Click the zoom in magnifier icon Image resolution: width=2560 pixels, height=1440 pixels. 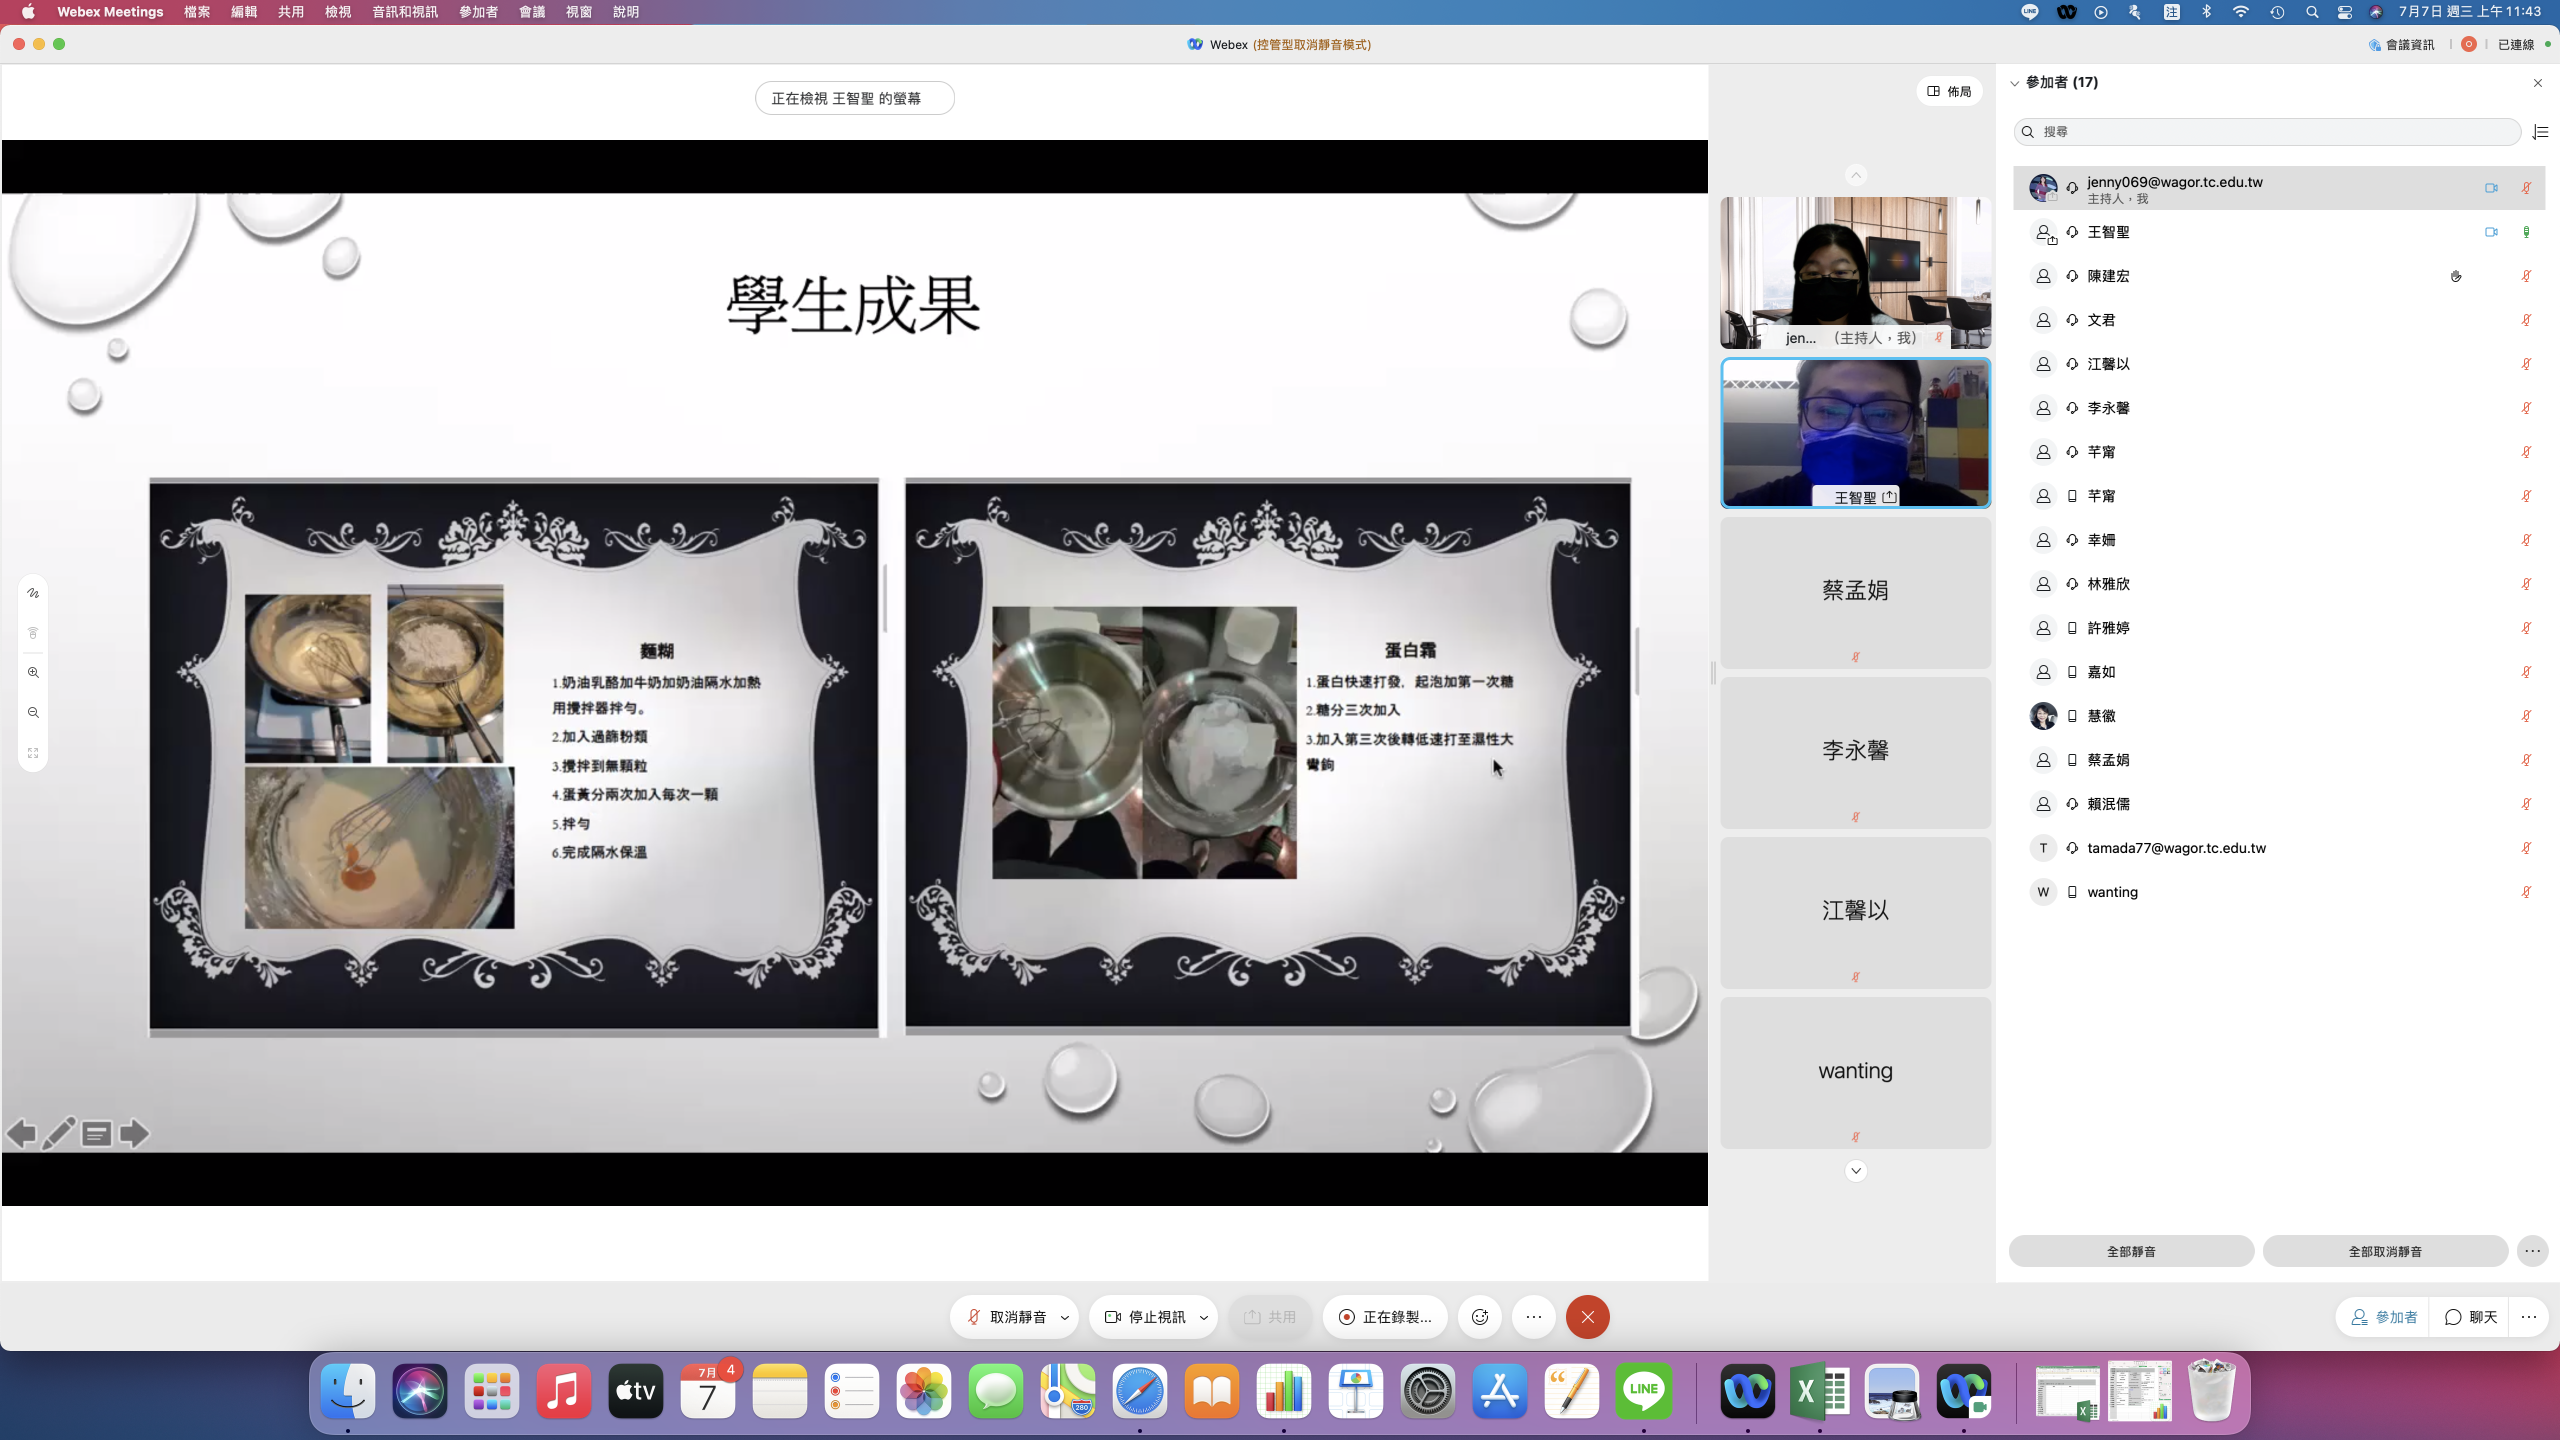coord(33,673)
